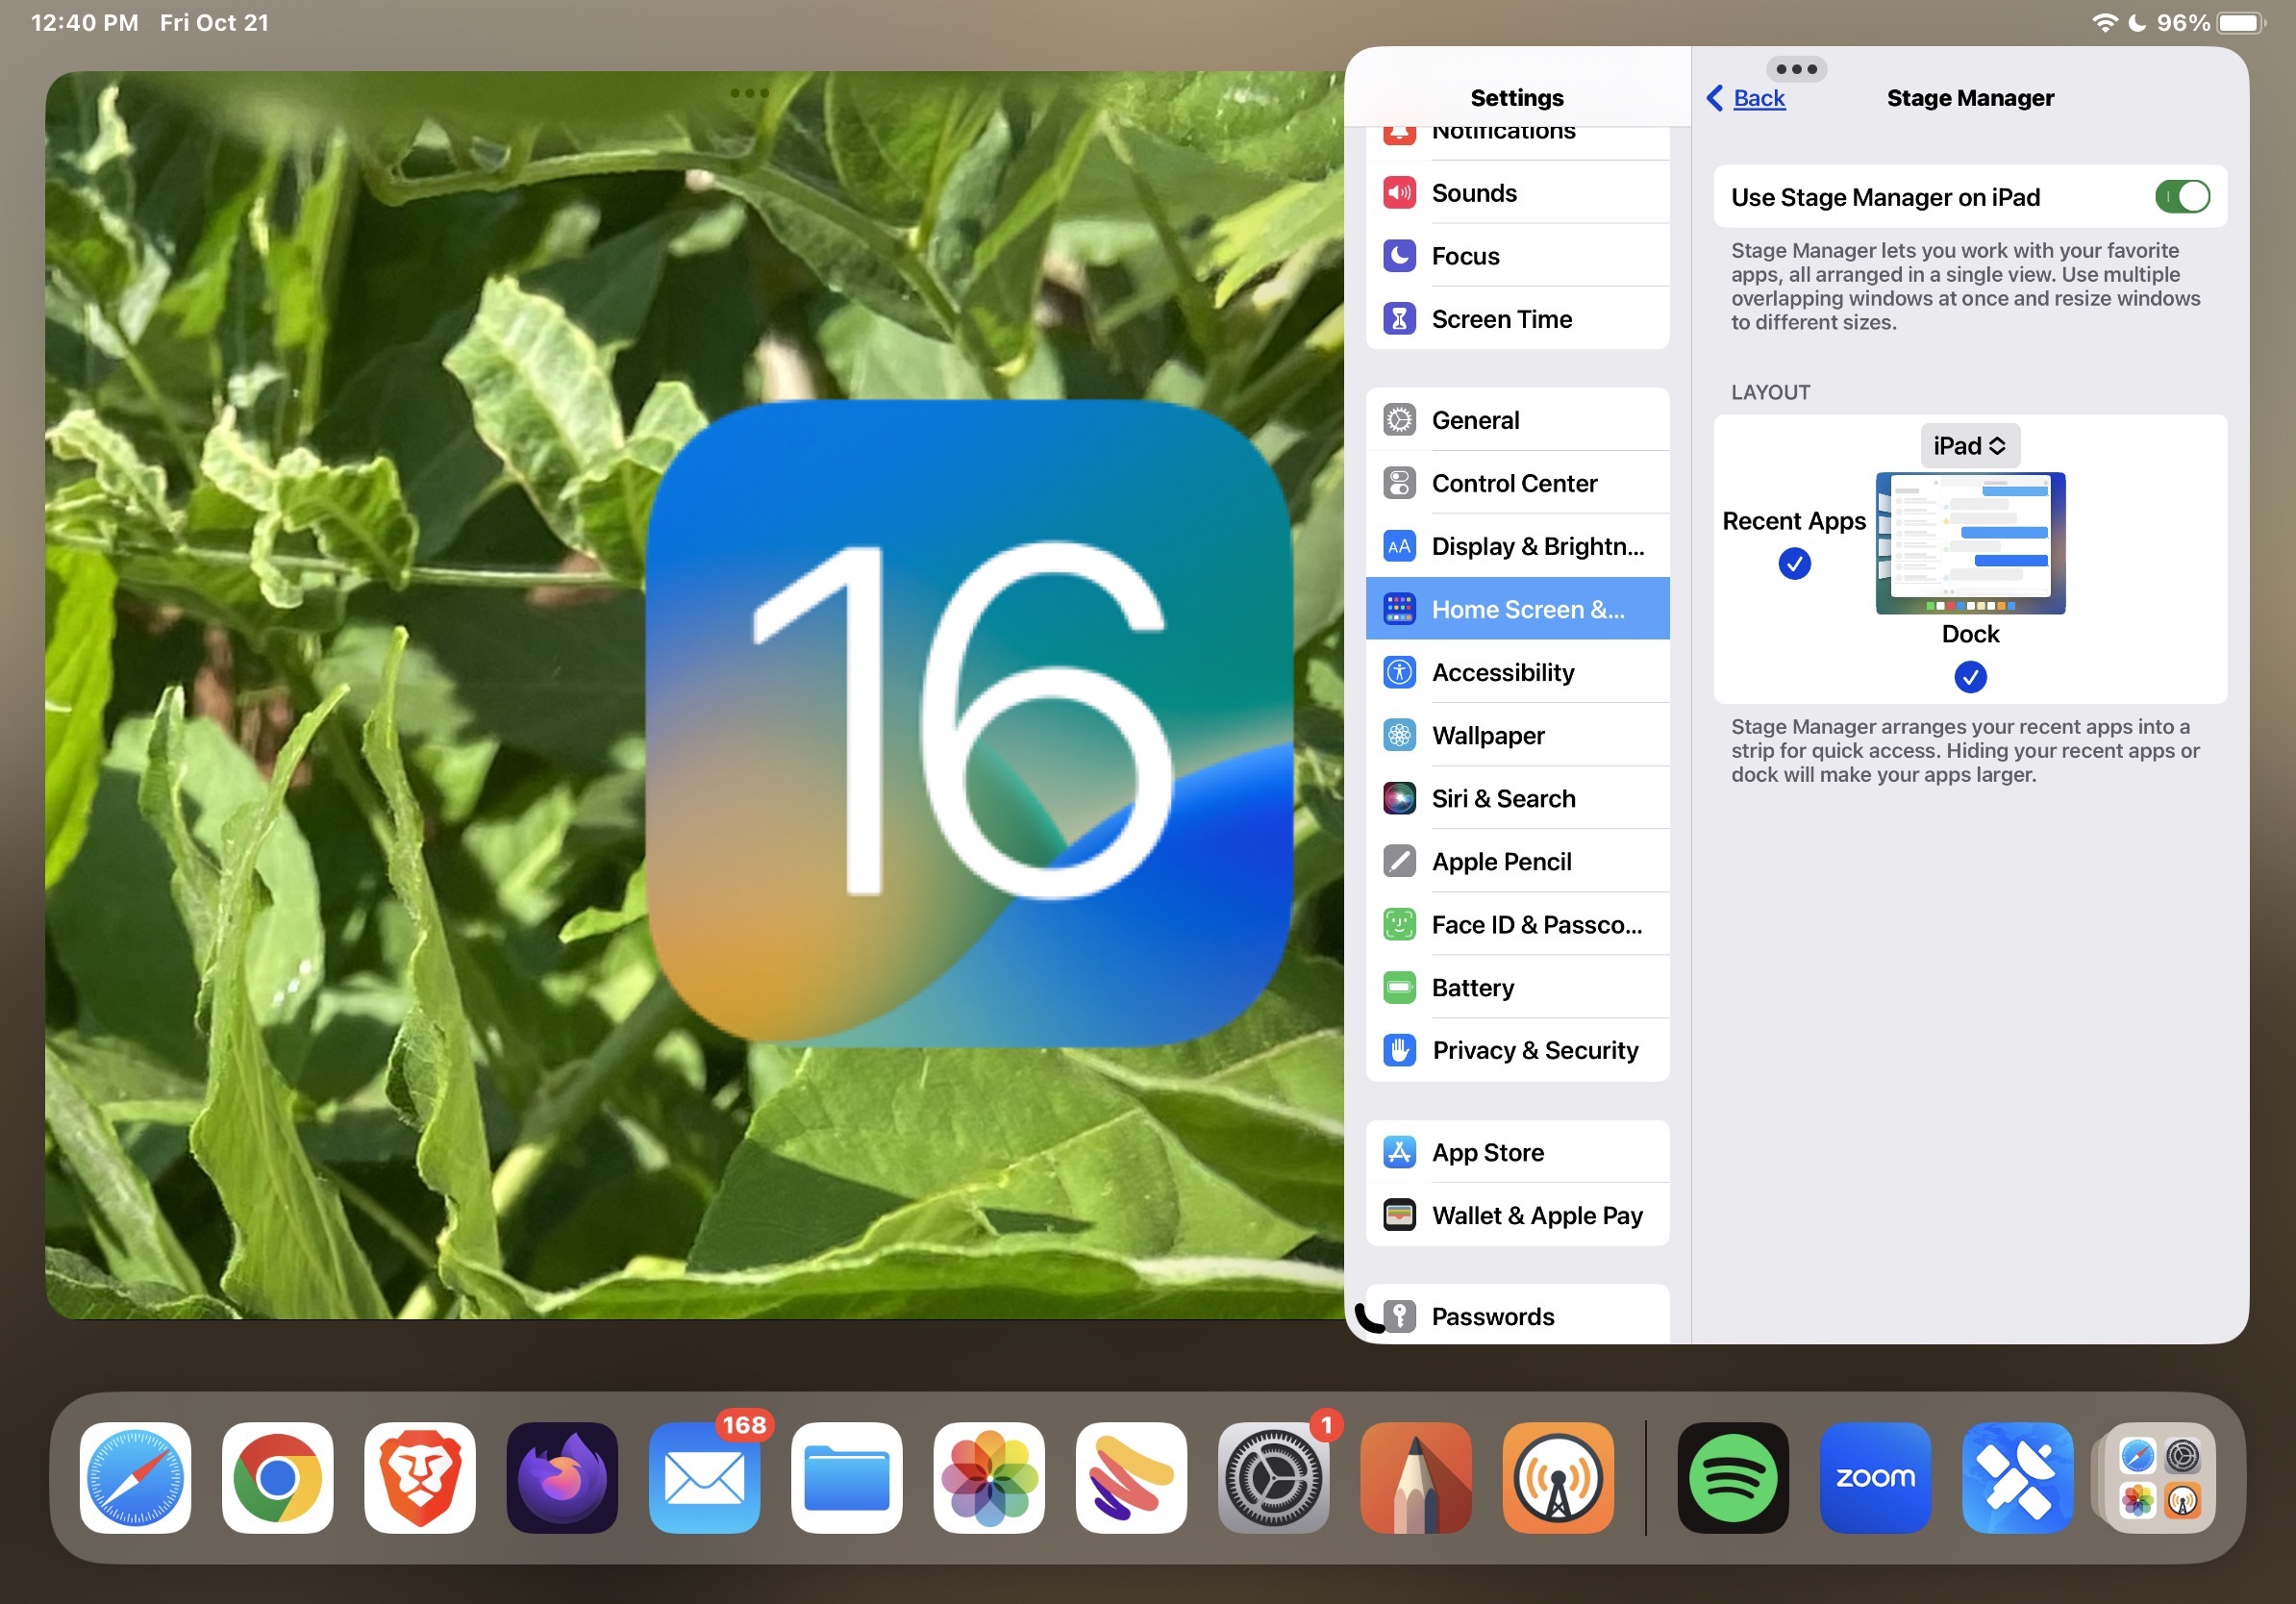Open Settings dock icon with badge
Viewport: 2296px width, 1604px height.
point(1274,1477)
